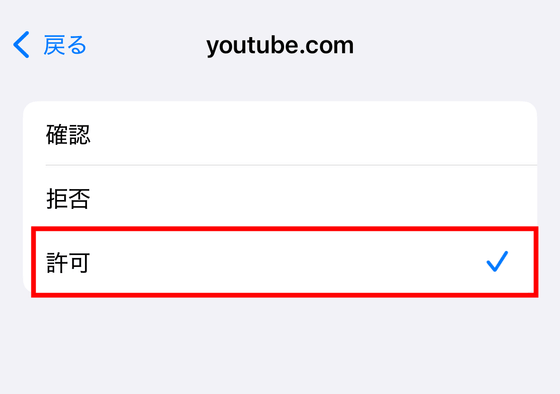Click the 許可 label text

(68, 263)
